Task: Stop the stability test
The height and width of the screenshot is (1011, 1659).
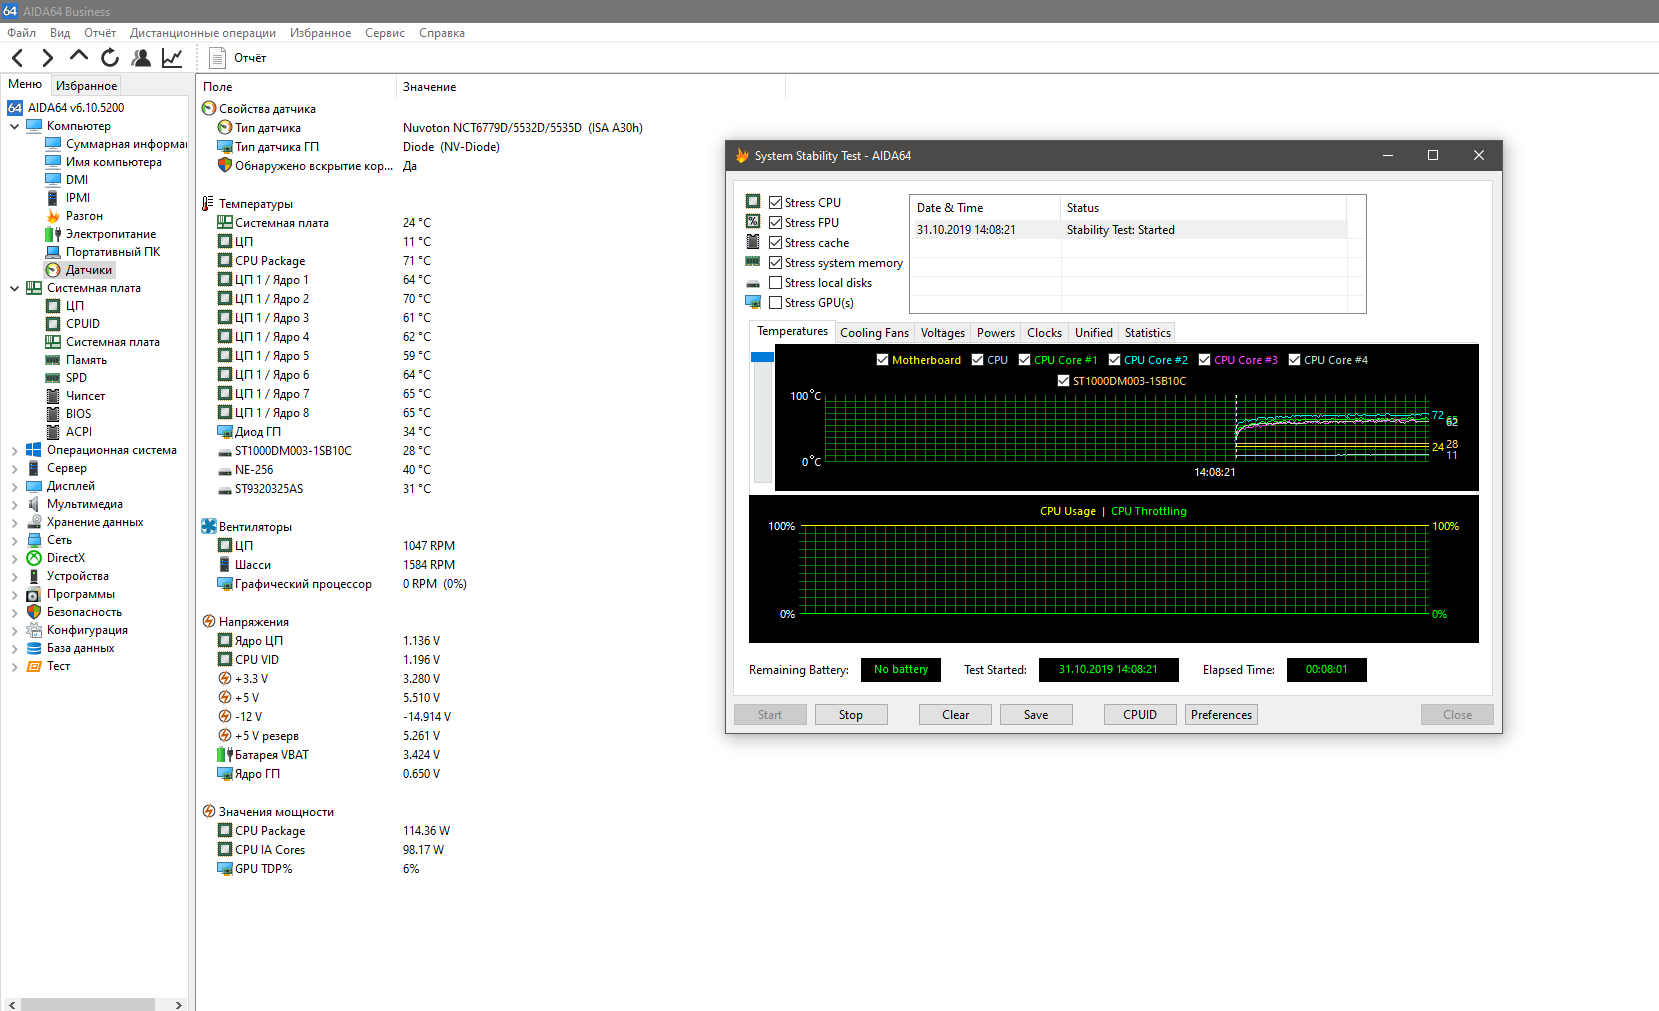Action: pos(851,715)
